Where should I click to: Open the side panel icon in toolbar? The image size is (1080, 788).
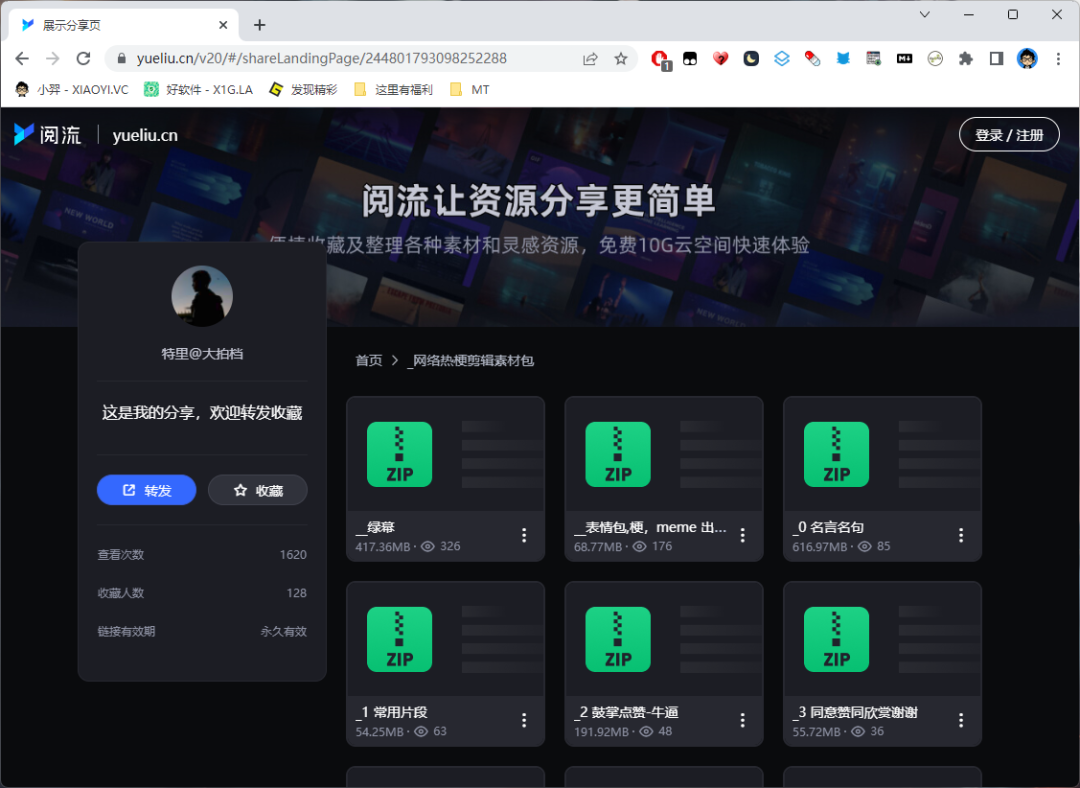(996, 58)
